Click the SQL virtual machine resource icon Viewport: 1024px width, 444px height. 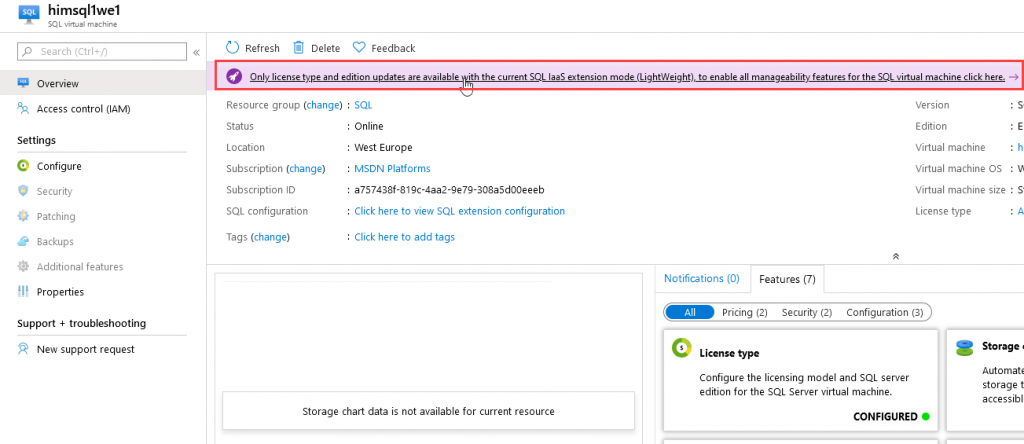pos(28,13)
